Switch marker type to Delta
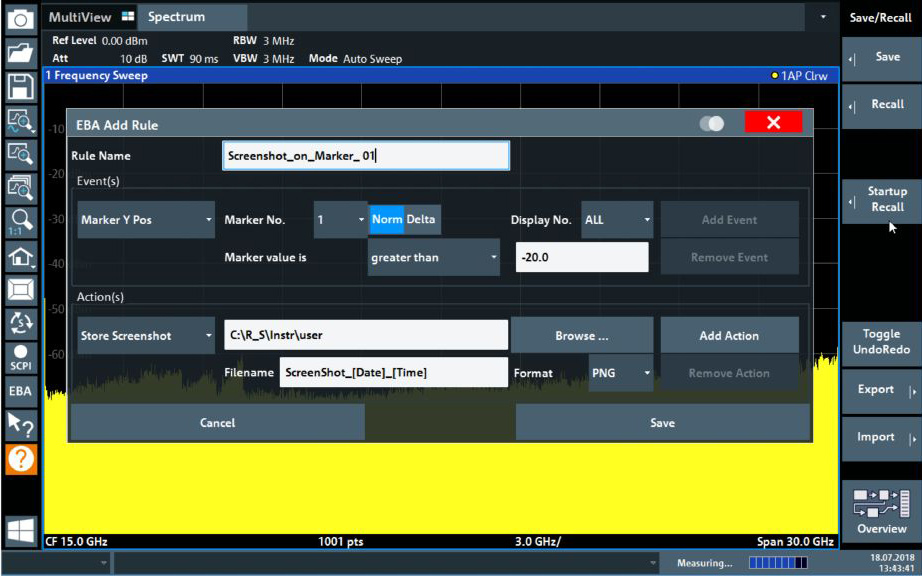 point(421,220)
